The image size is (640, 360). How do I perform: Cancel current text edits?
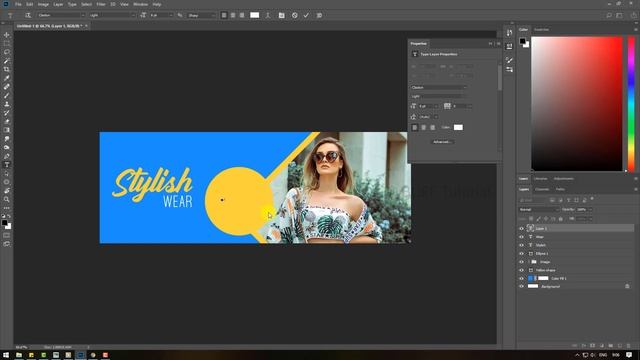[x=295, y=15]
